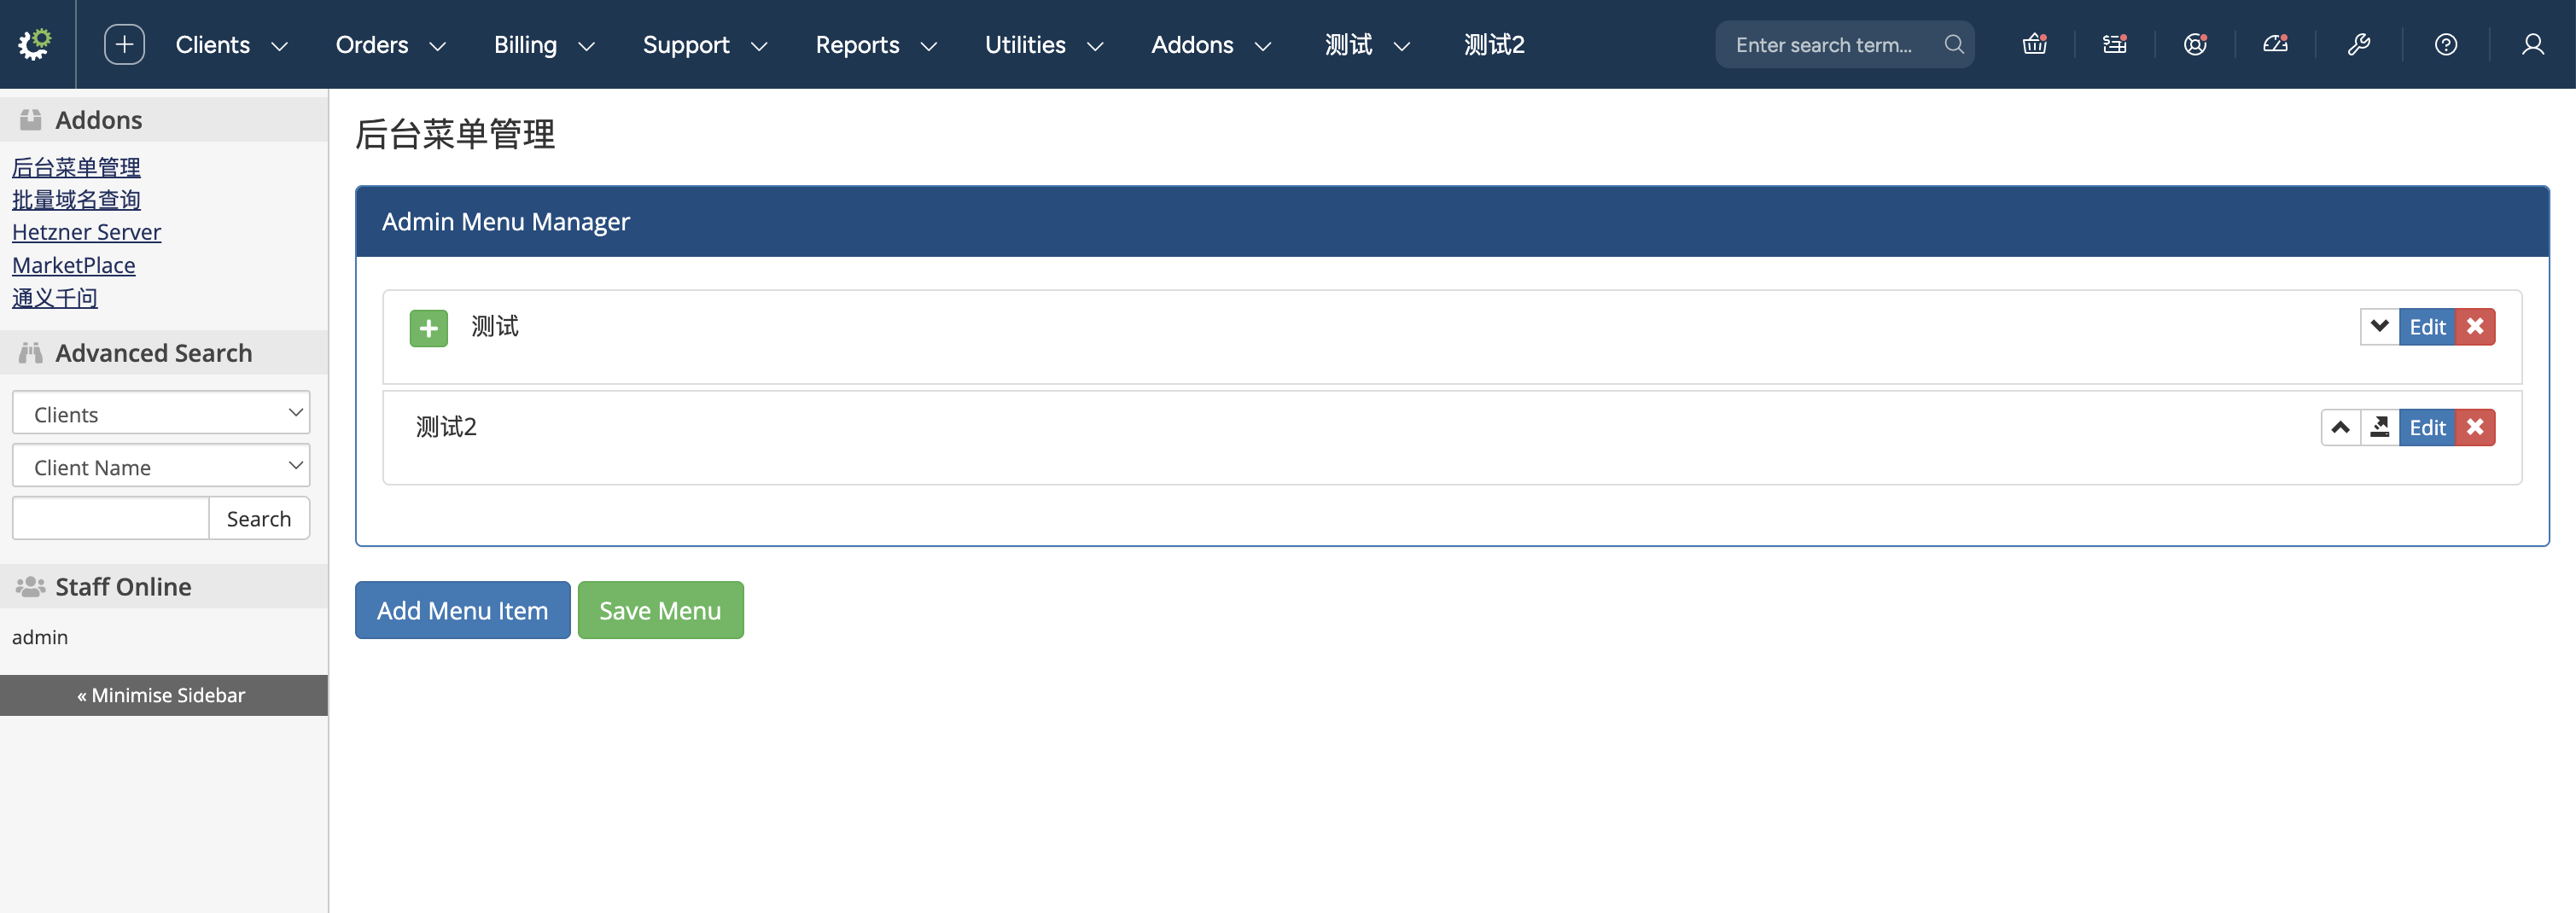The image size is (2576, 913).
Task: Click the shopping basket orders icon
Action: point(2034,44)
